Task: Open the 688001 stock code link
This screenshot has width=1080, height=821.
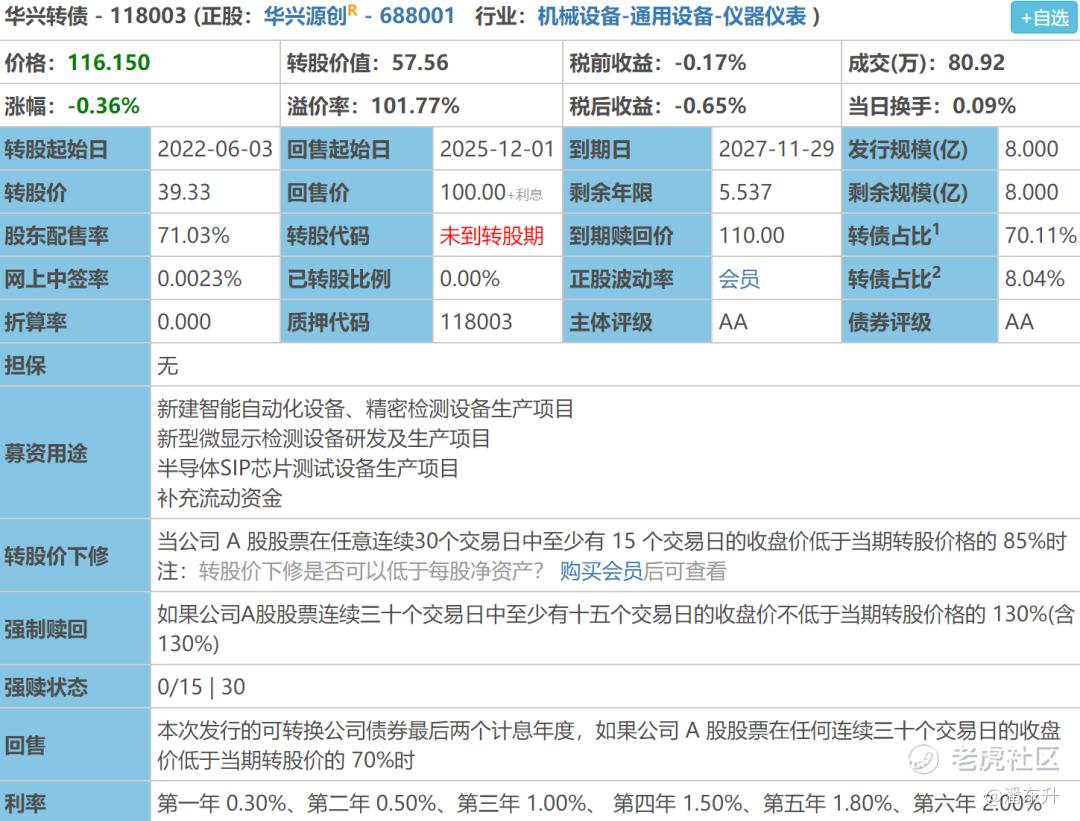Action: coord(417,16)
